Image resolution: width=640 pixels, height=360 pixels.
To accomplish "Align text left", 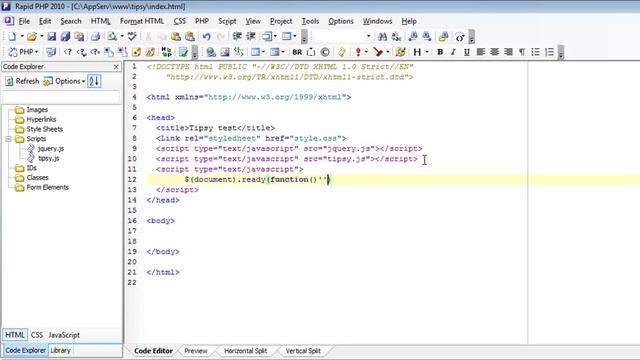I will (481, 52).
